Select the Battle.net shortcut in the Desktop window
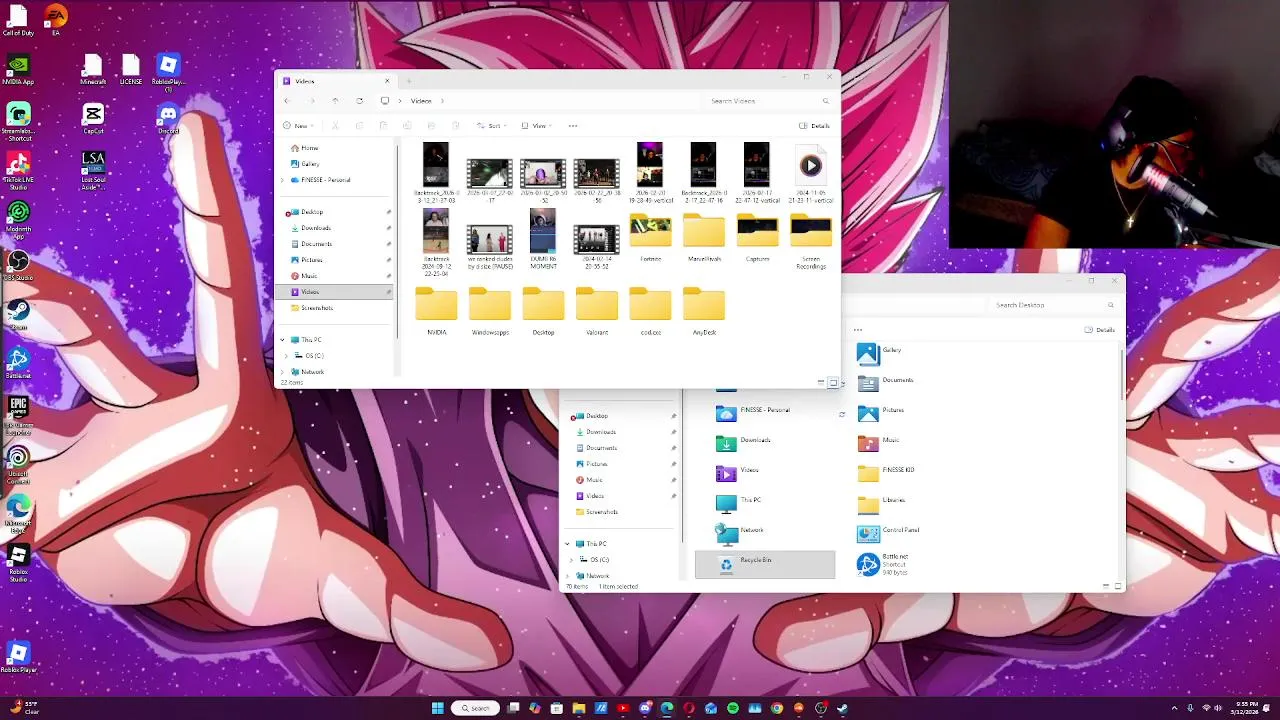This screenshot has width=1280, height=720. [883, 565]
